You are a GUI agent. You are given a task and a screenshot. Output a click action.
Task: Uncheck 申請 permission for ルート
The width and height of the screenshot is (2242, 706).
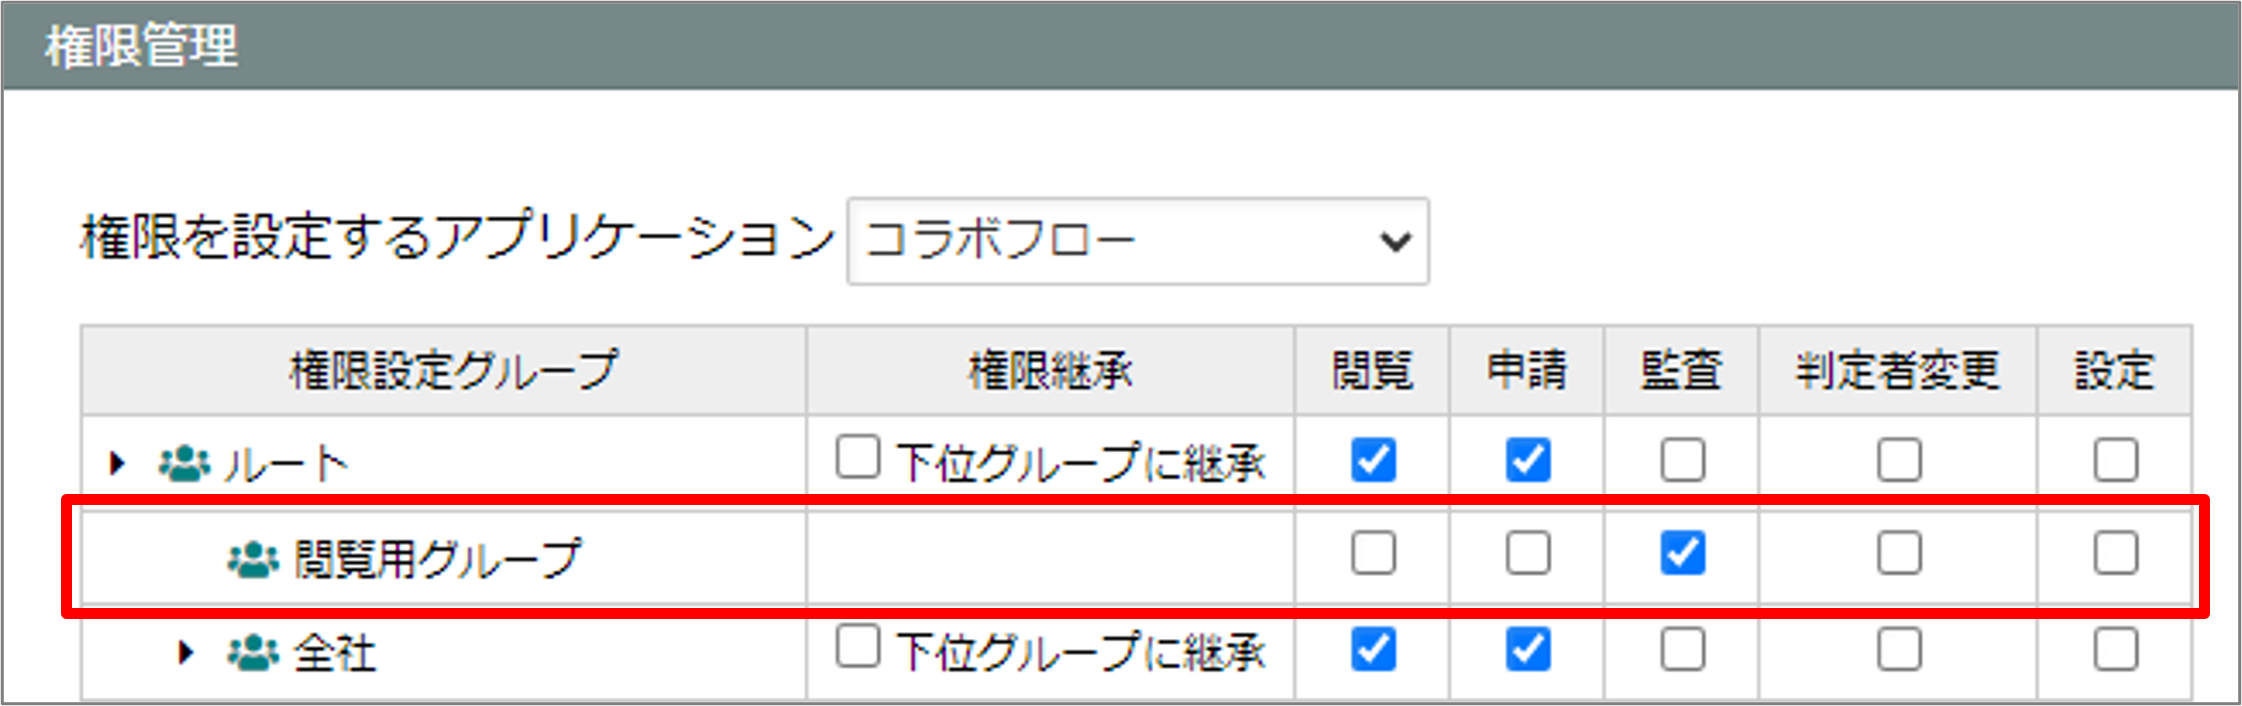point(1528,460)
